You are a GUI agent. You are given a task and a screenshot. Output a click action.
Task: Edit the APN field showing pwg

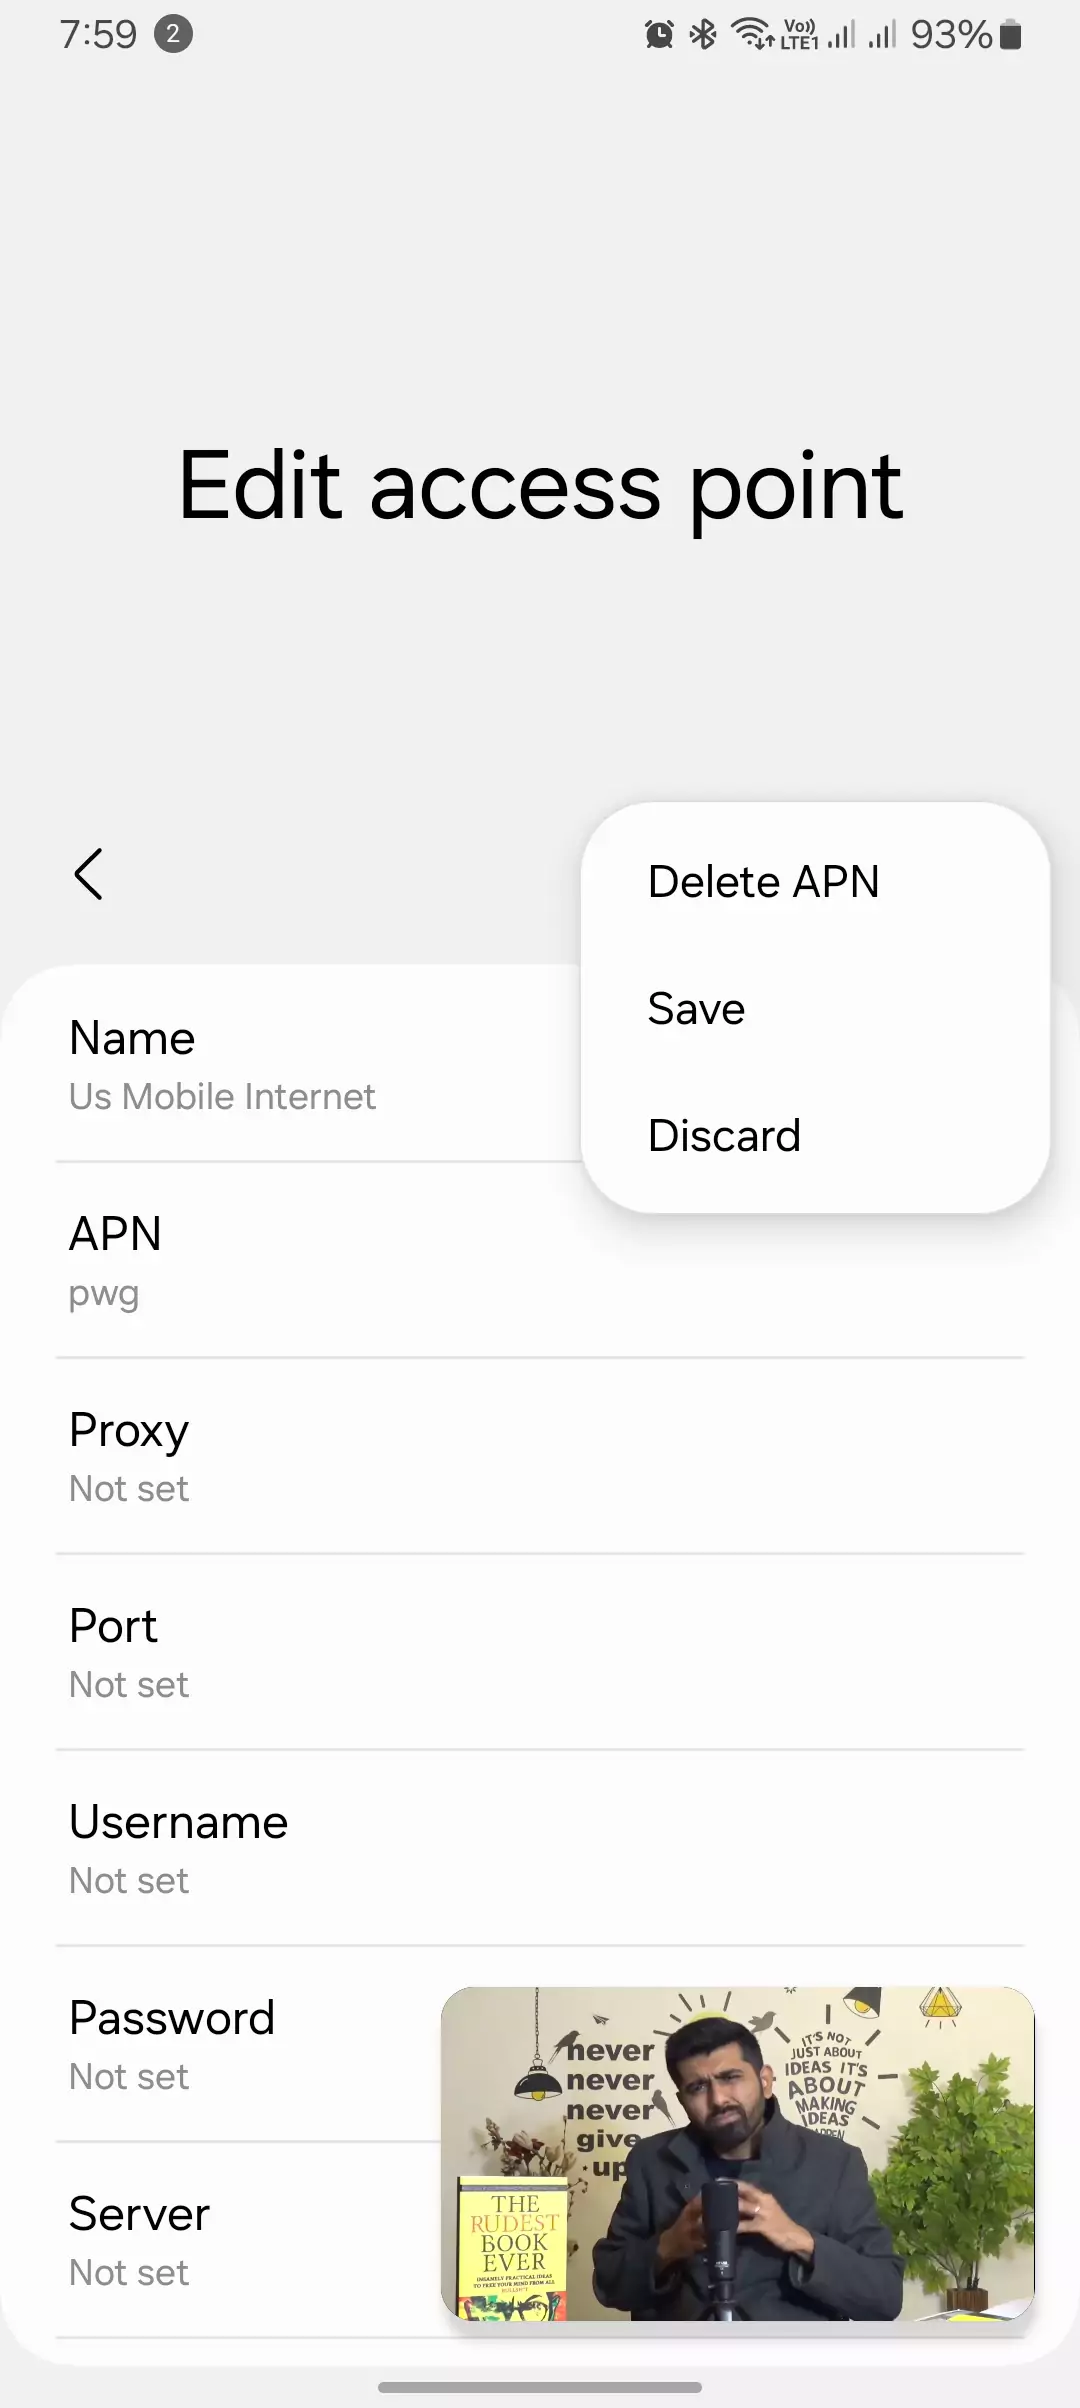[x=540, y=1260]
